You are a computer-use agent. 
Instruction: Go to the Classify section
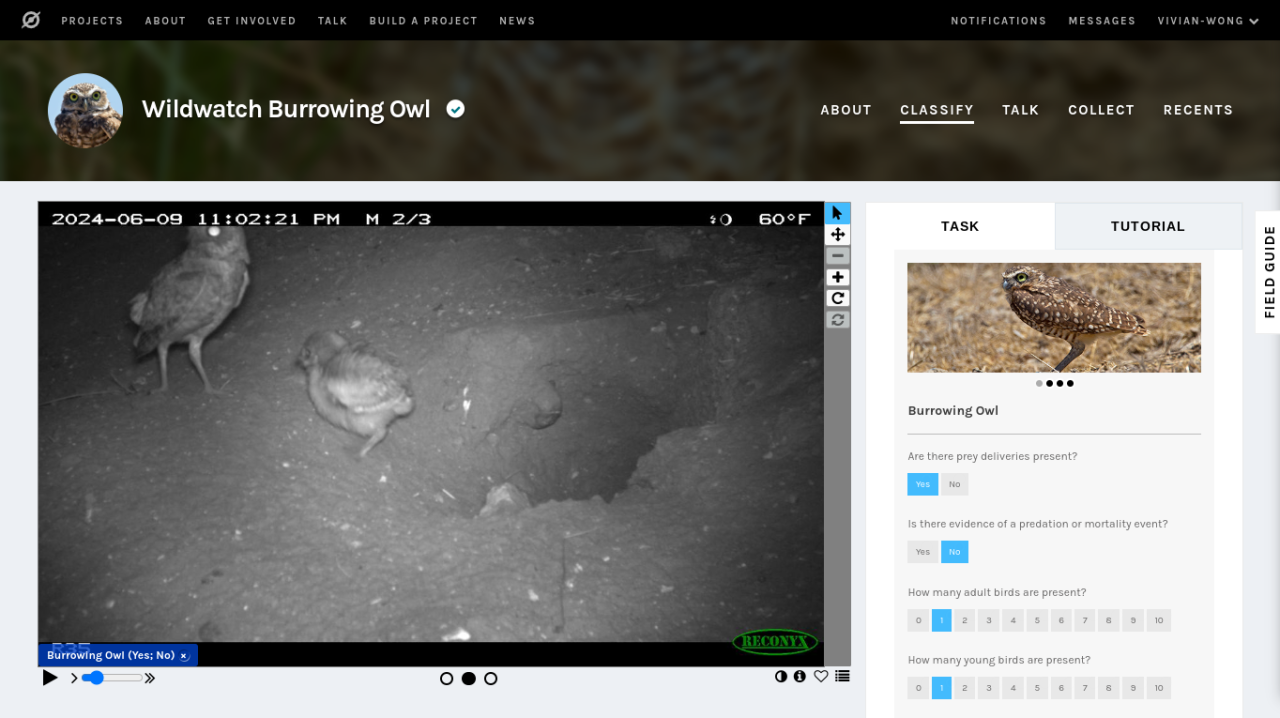click(937, 110)
